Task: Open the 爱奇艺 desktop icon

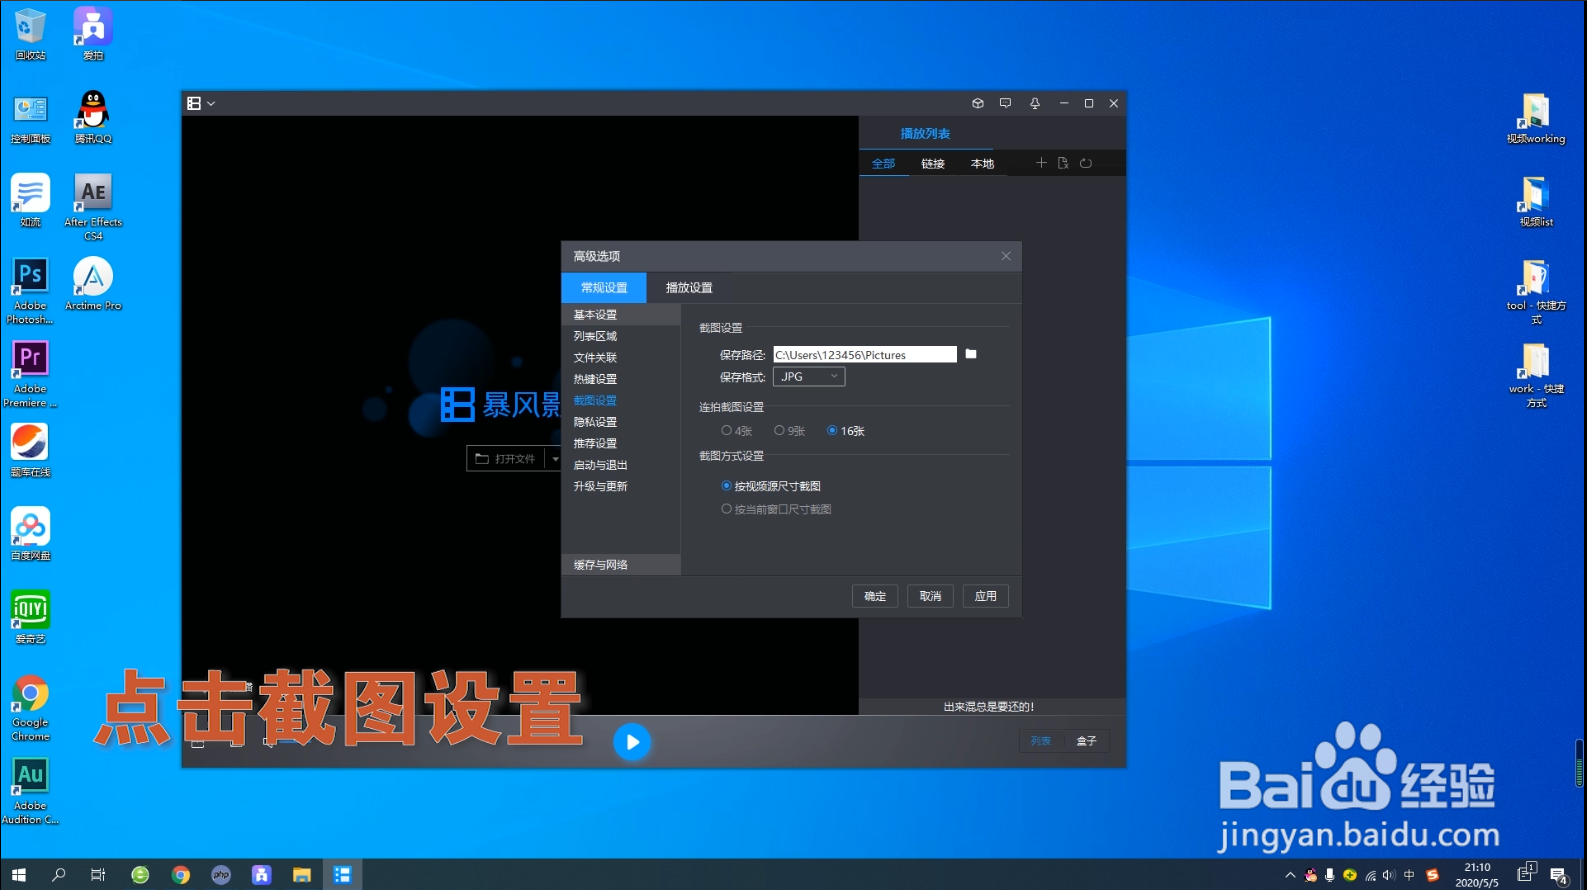Action: [x=30, y=617]
